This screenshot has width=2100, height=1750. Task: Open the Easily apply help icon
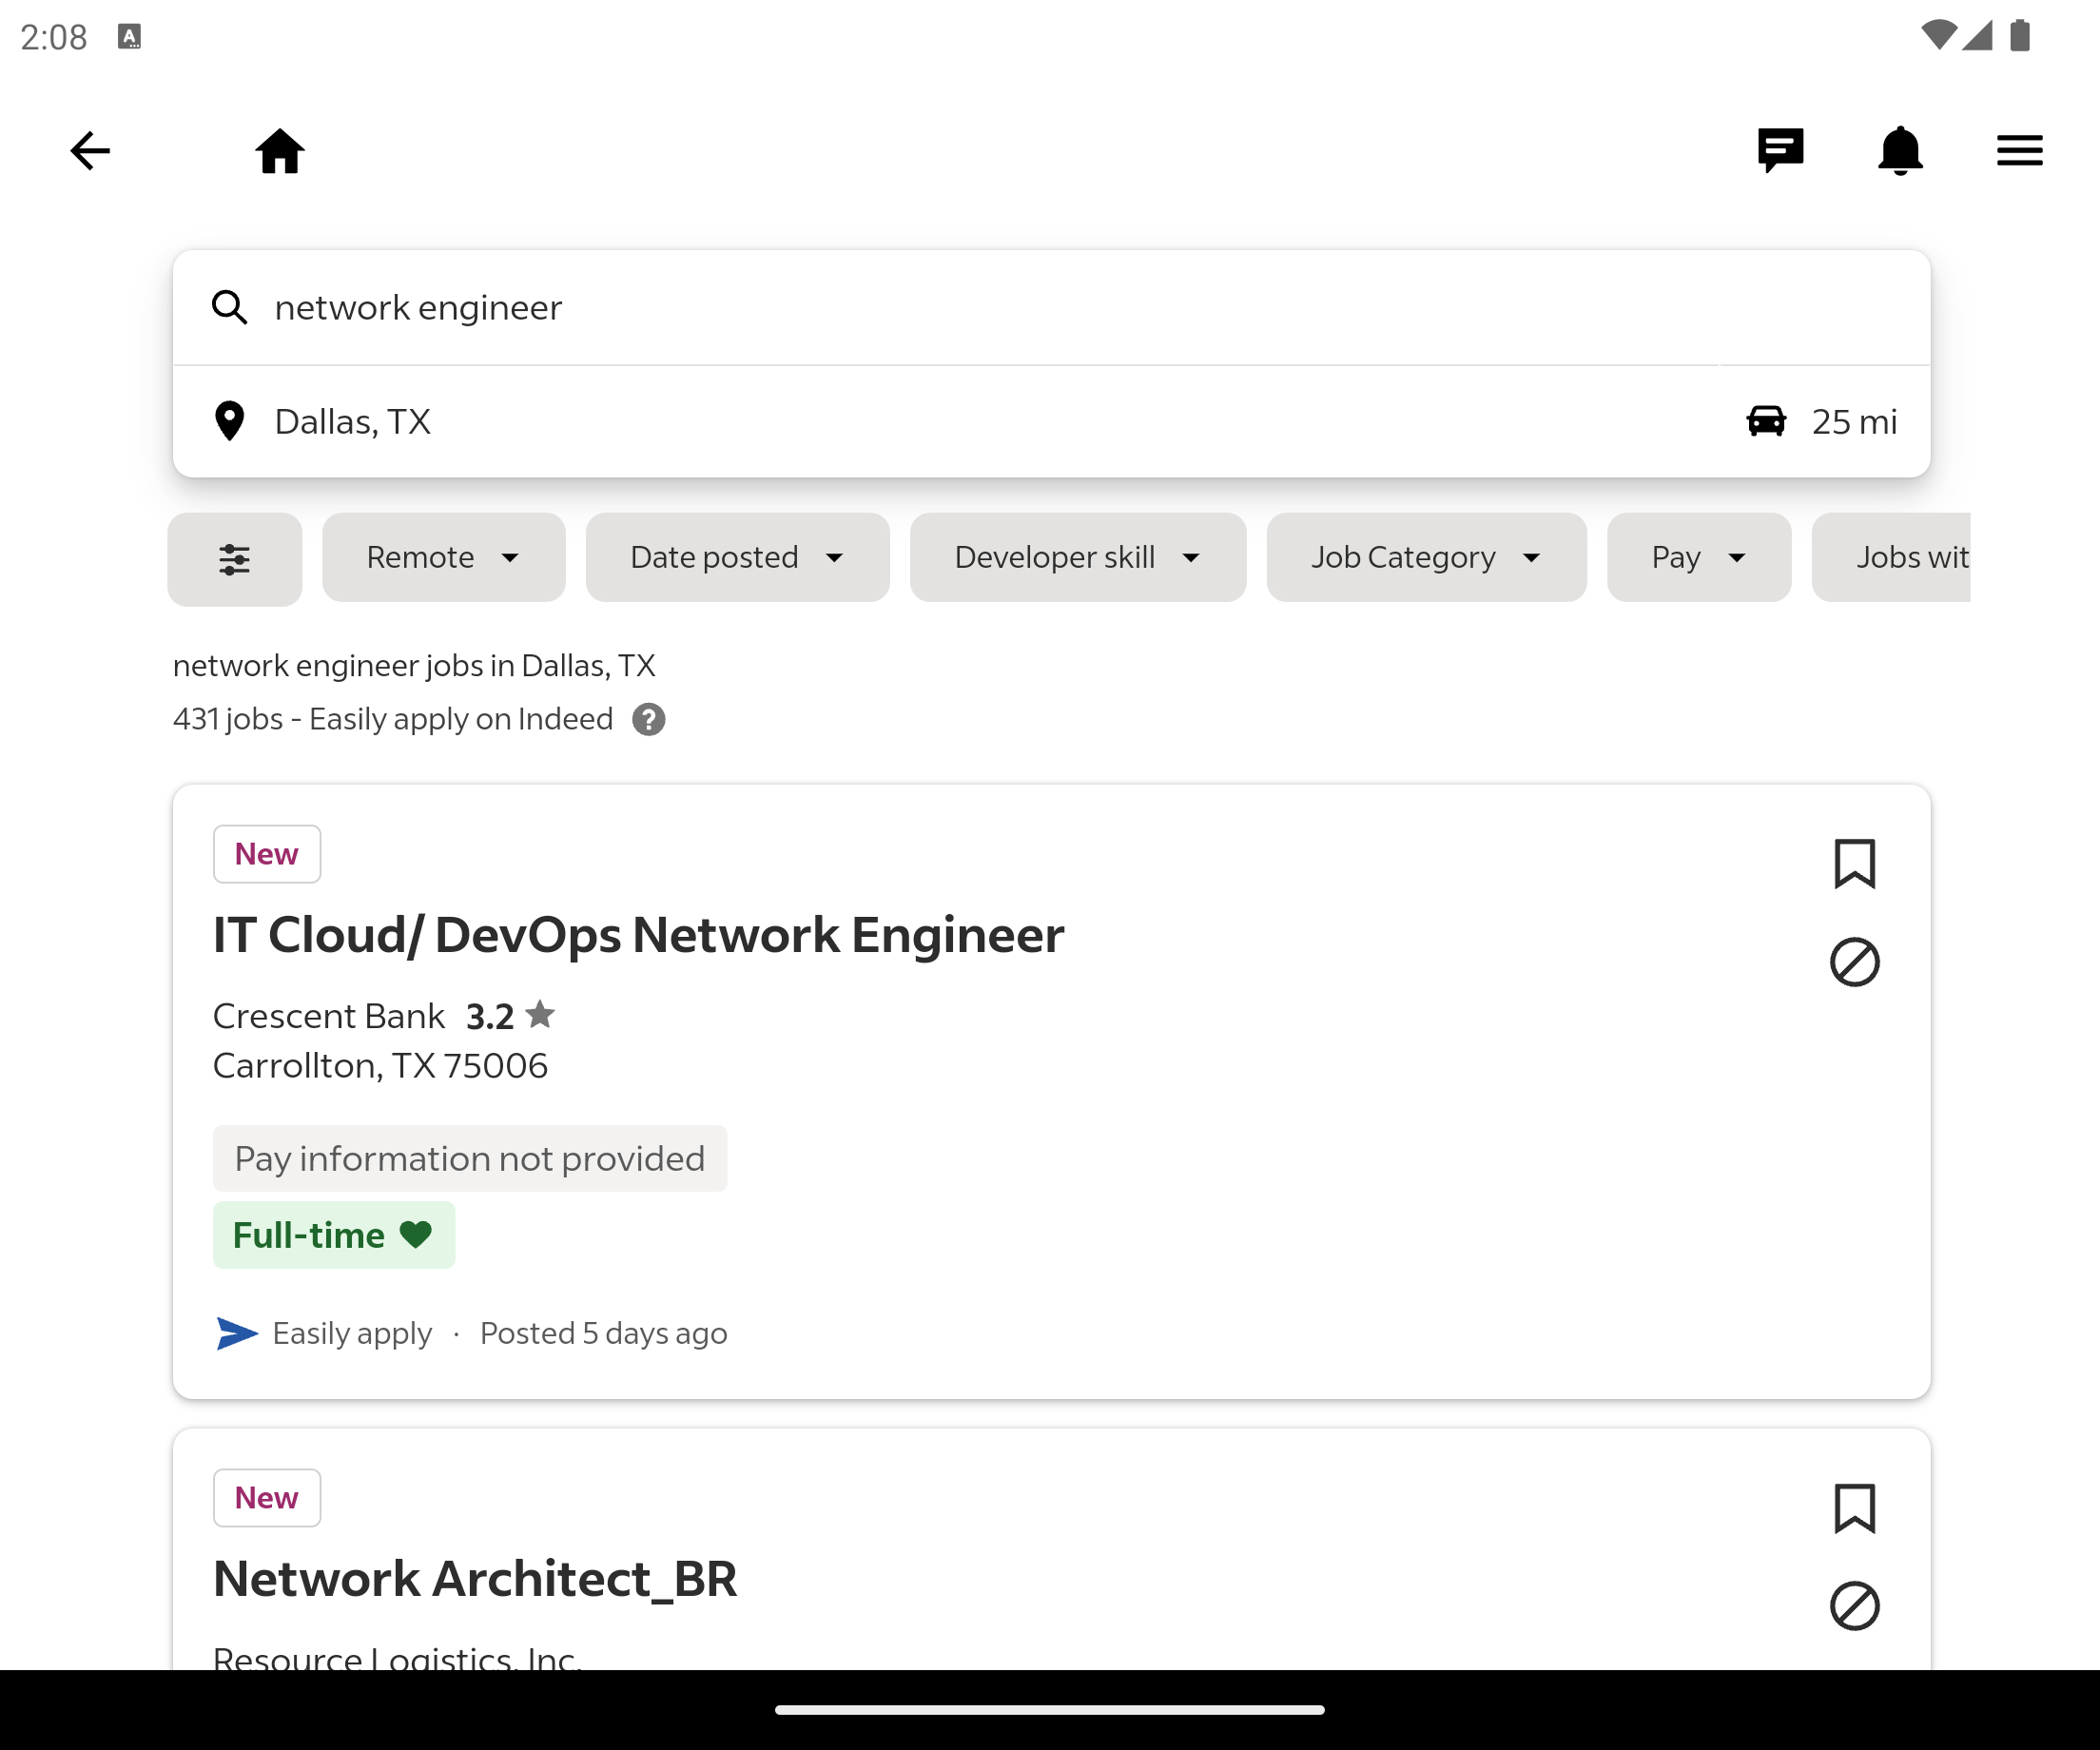[x=649, y=720]
